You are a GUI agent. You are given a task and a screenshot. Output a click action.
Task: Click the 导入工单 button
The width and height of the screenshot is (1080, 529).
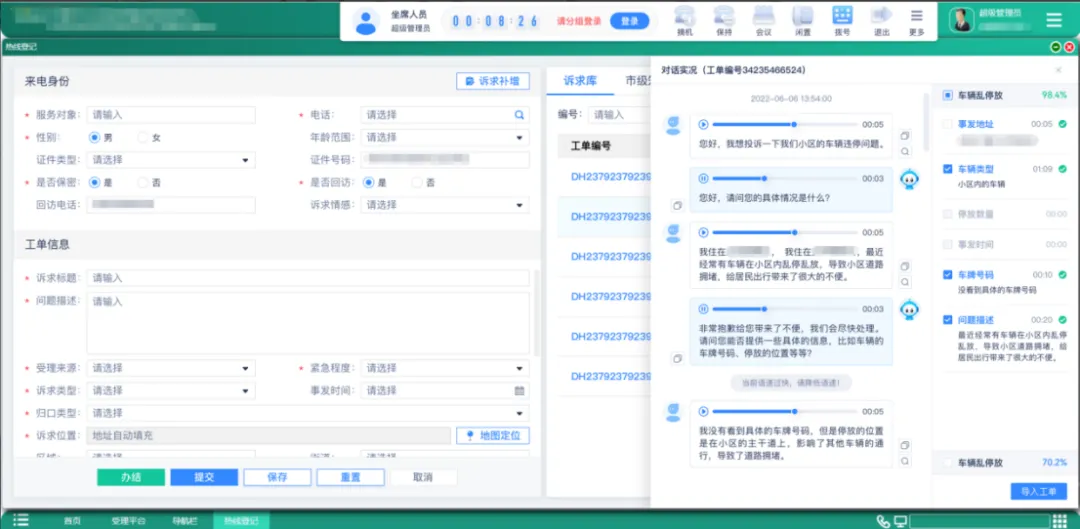click(x=1038, y=491)
